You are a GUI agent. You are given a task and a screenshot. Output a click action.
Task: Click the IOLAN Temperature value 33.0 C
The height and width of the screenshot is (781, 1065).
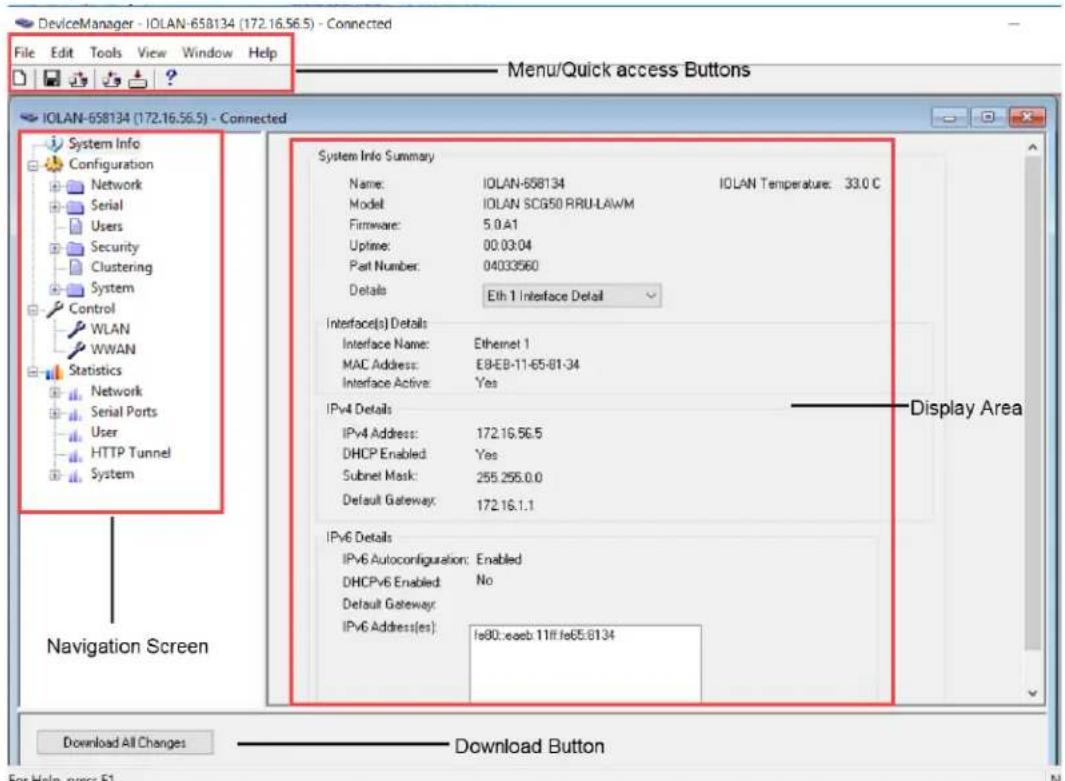[x=863, y=183]
